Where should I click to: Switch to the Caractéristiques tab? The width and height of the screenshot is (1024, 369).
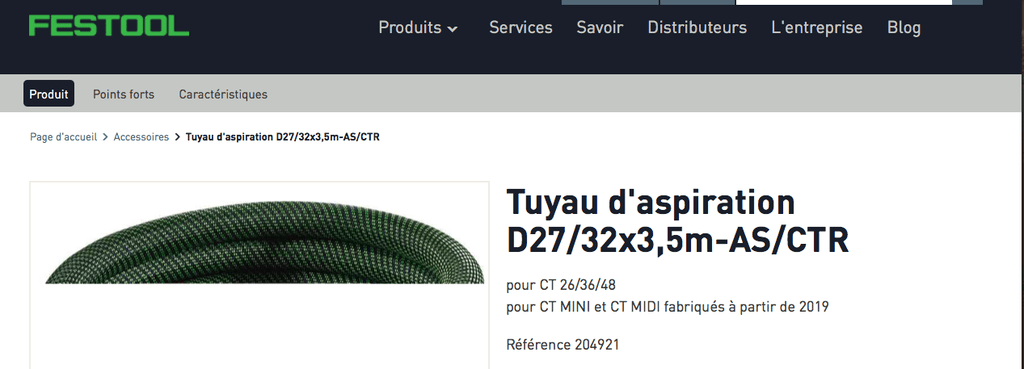point(223,94)
